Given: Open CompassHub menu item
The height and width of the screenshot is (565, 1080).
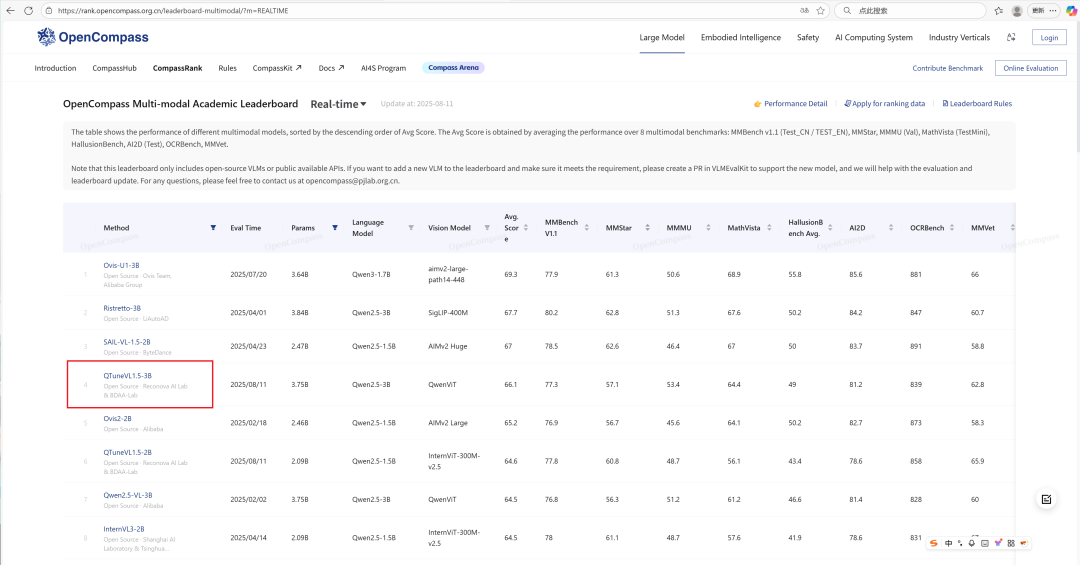Looking at the screenshot, I should pos(114,68).
